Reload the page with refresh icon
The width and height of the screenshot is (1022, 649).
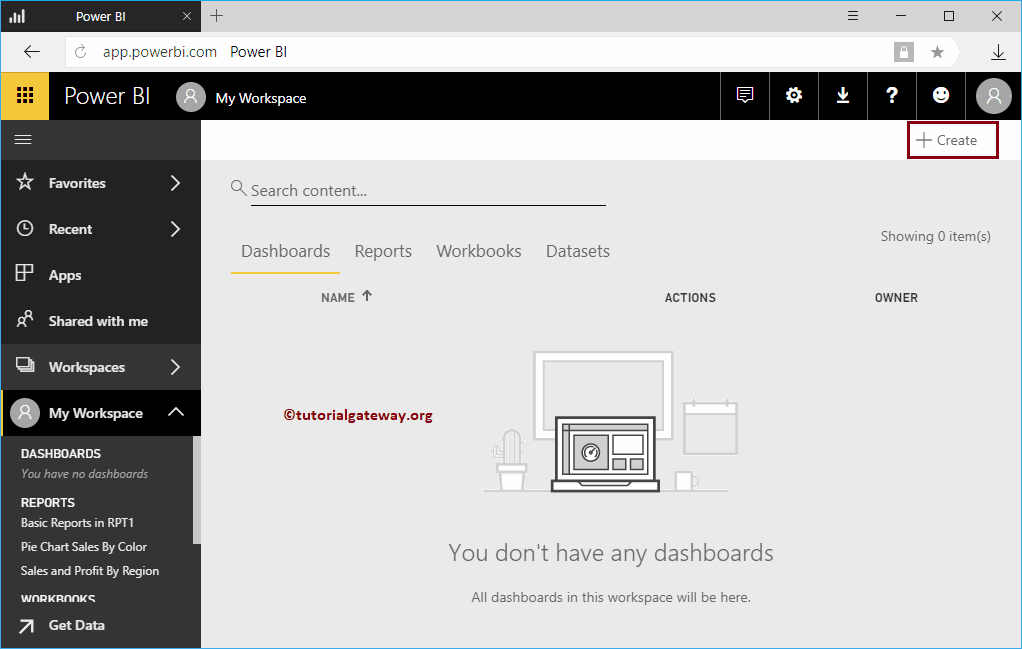(x=81, y=52)
